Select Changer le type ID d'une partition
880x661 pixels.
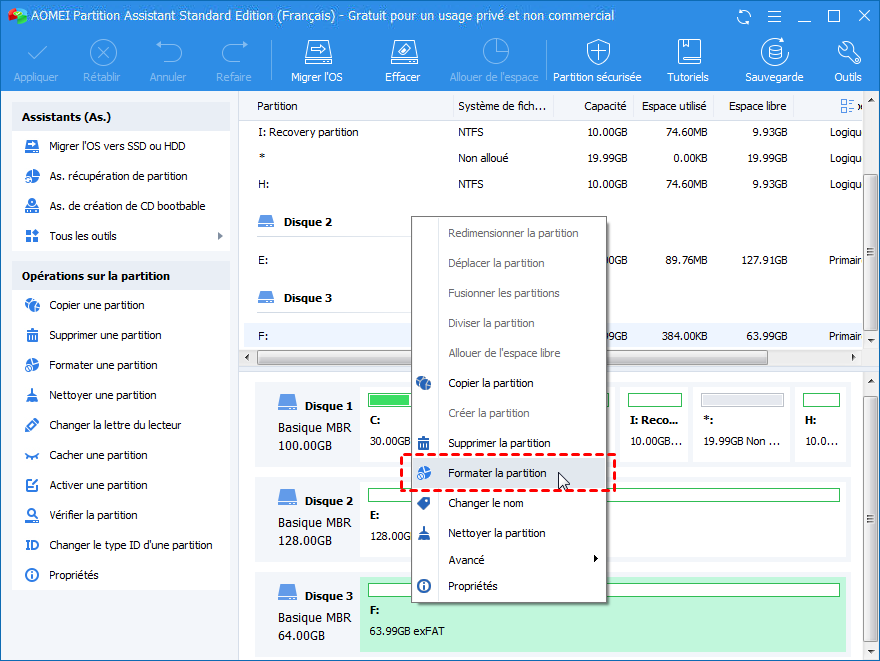click(130, 545)
